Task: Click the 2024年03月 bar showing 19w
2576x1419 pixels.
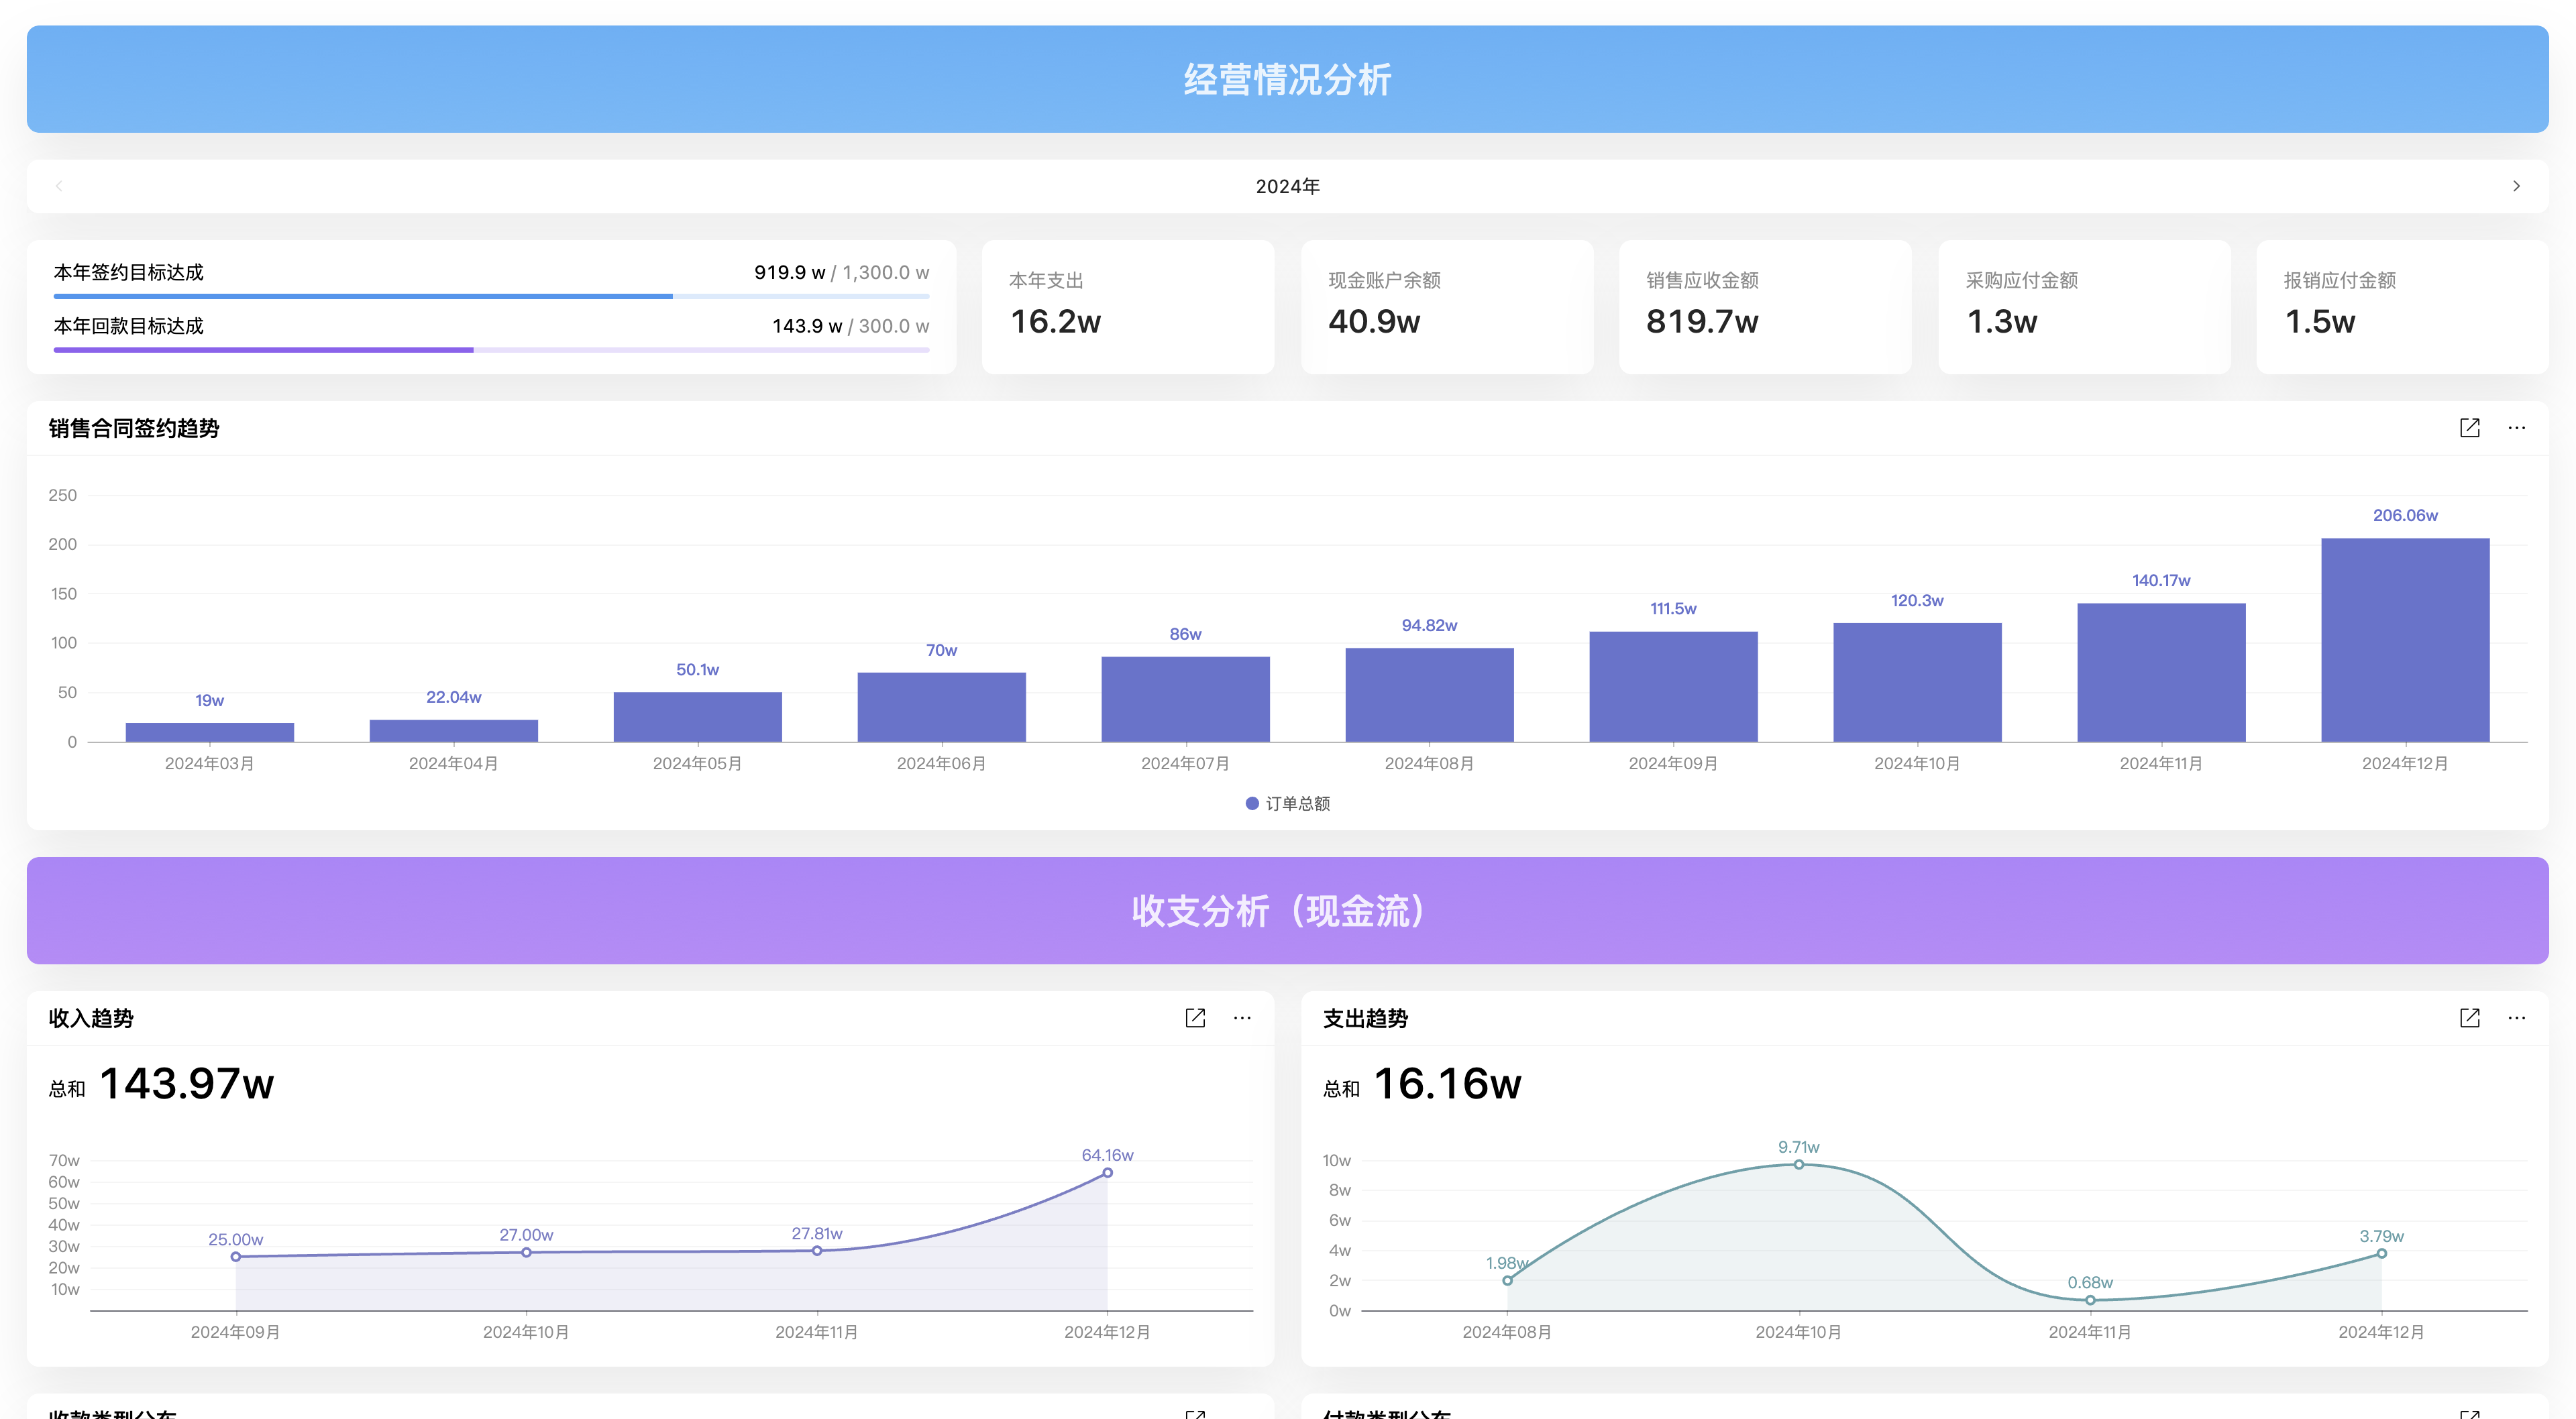Action: coord(209,732)
